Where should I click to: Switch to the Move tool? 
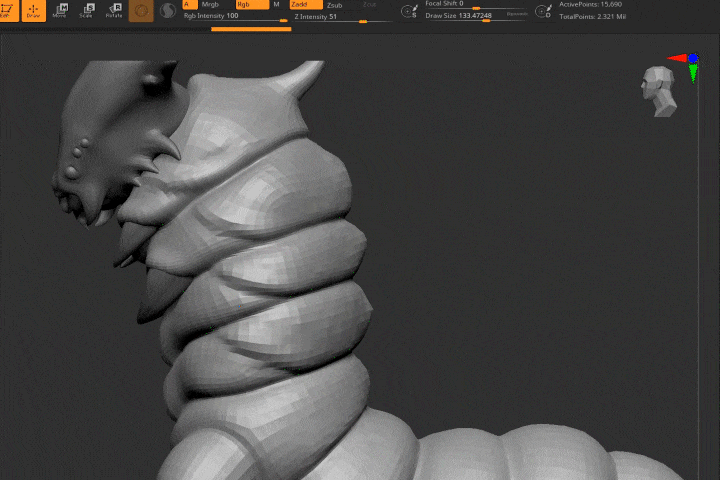[x=60, y=11]
